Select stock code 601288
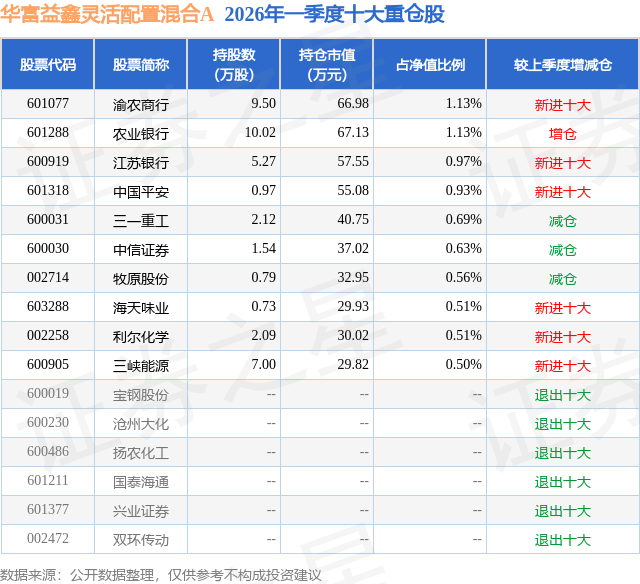Viewport: 640px width, 584px height. (x=48, y=133)
